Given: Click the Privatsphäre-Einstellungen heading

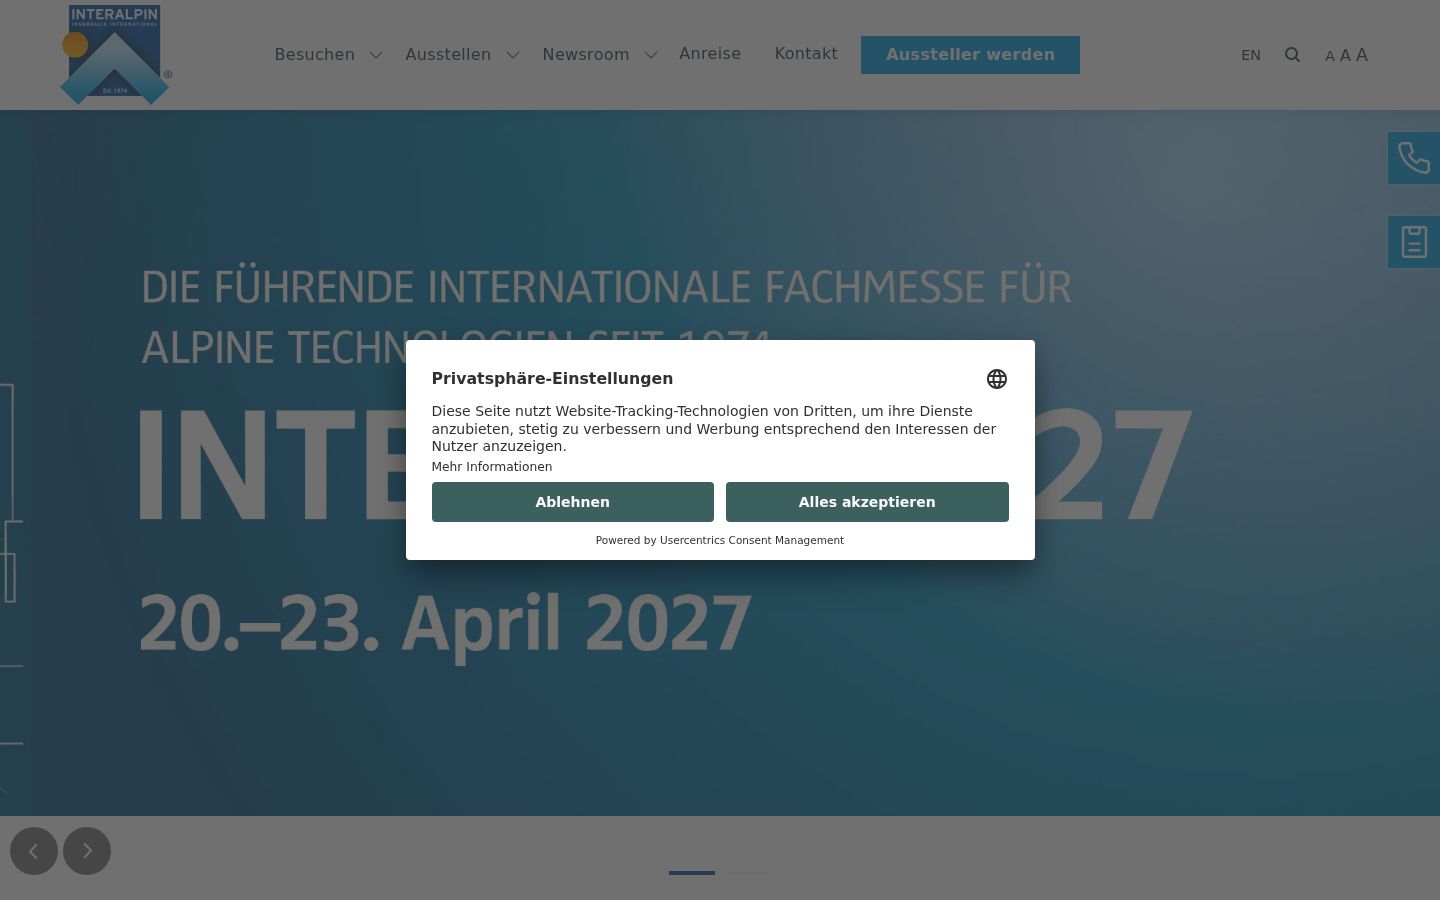Looking at the screenshot, I should click(552, 378).
